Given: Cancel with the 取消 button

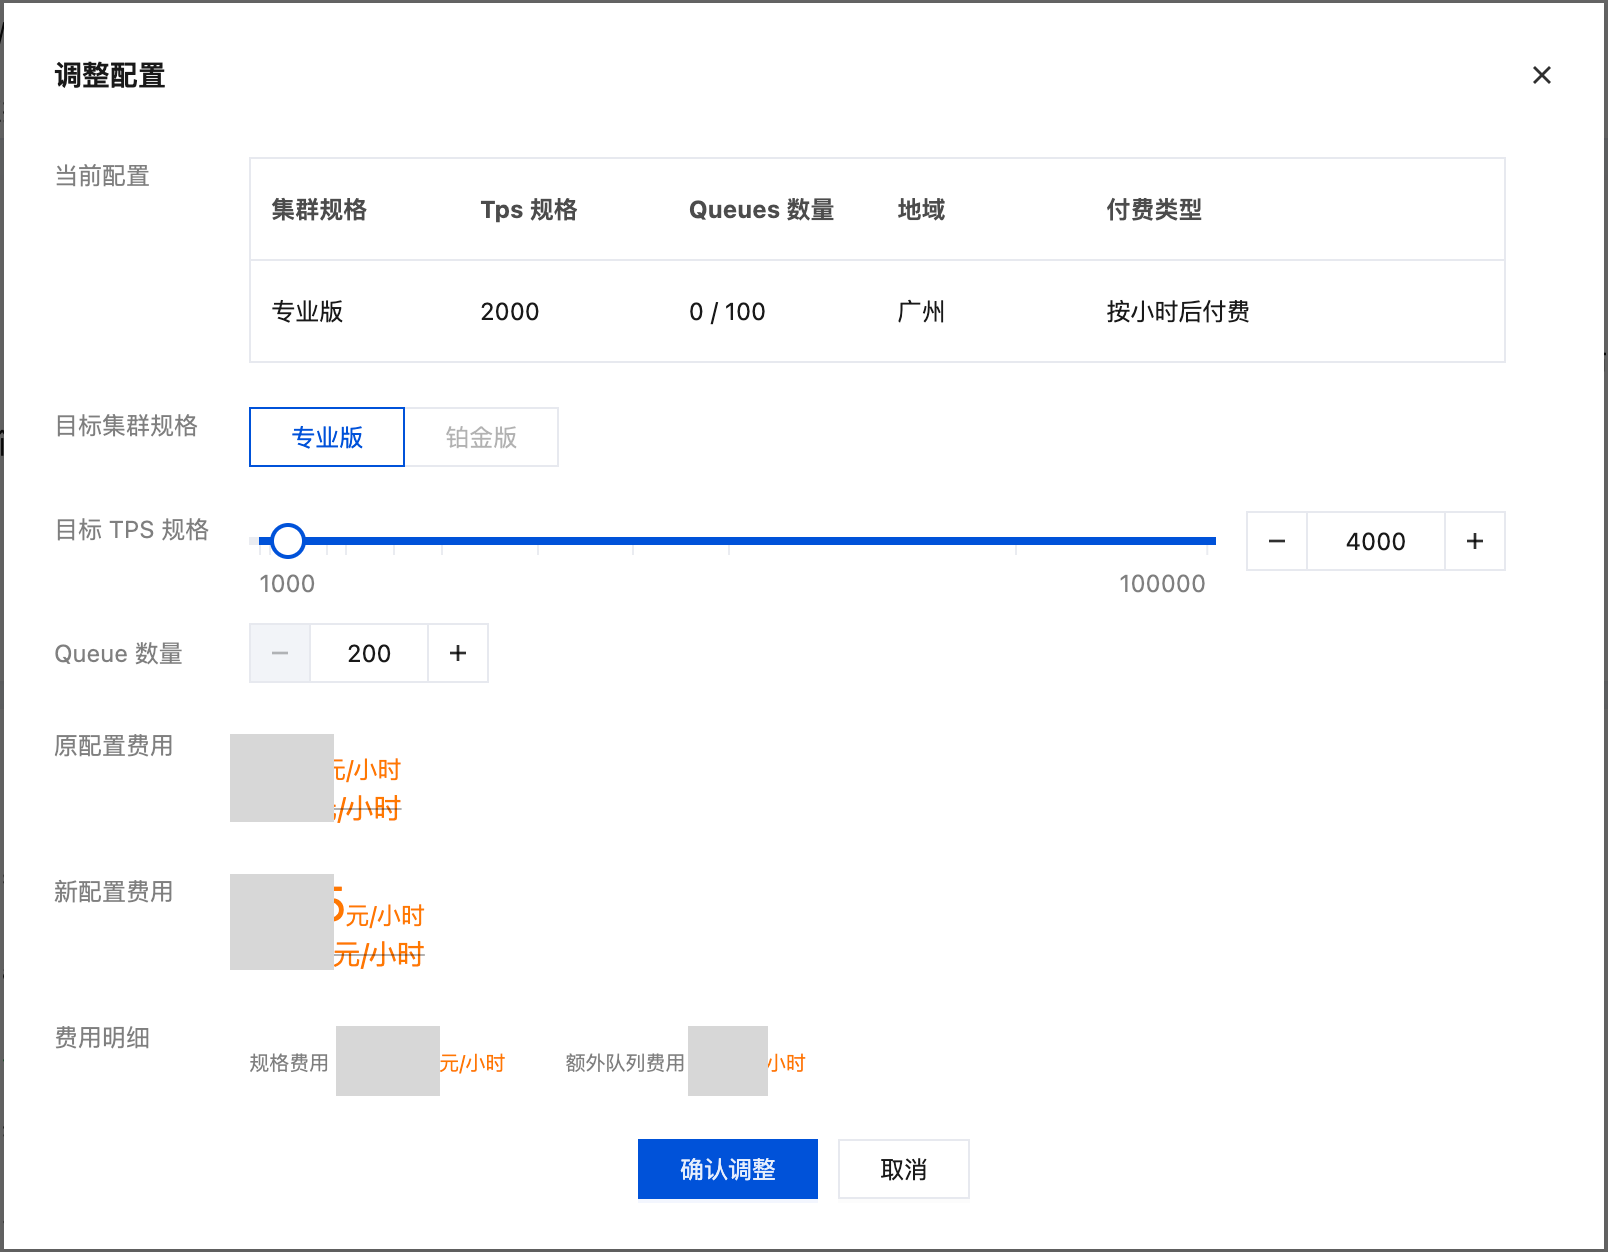Looking at the screenshot, I should (x=903, y=1169).
